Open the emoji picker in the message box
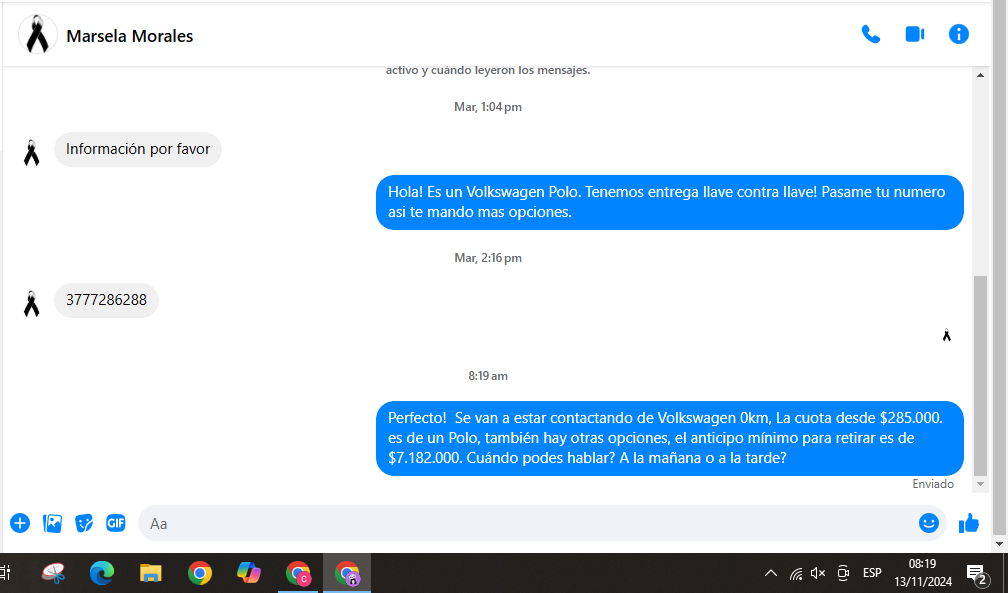Screen dimensions: 1008x593 pyautogui.click(x=928, y=523)
